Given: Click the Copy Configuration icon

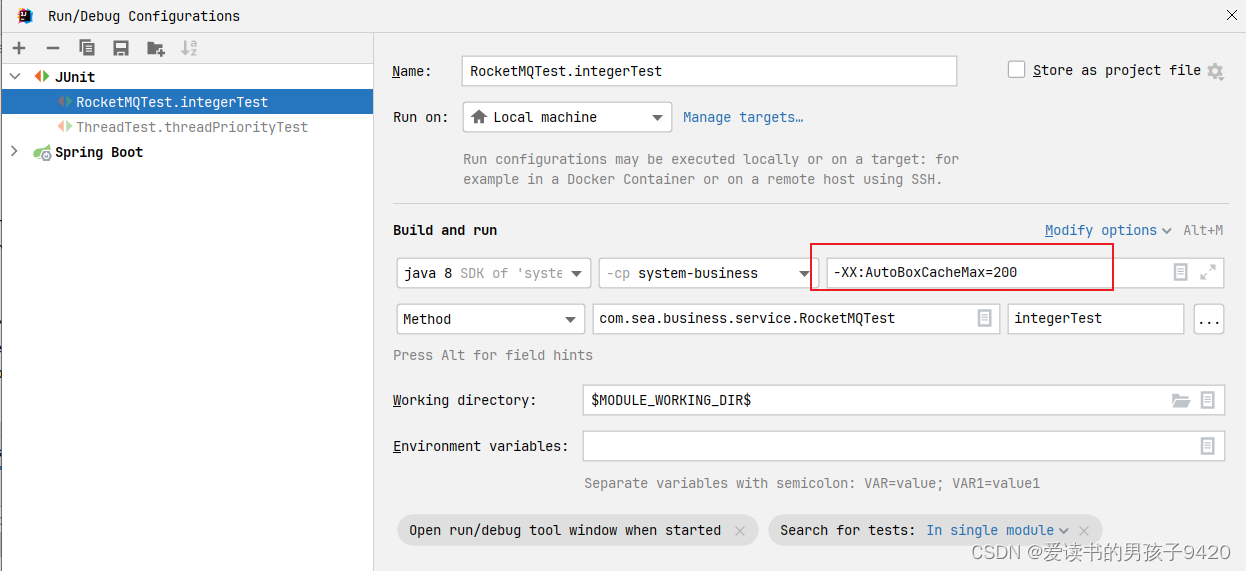Looking at the screenshot, I should coord(87,48).
